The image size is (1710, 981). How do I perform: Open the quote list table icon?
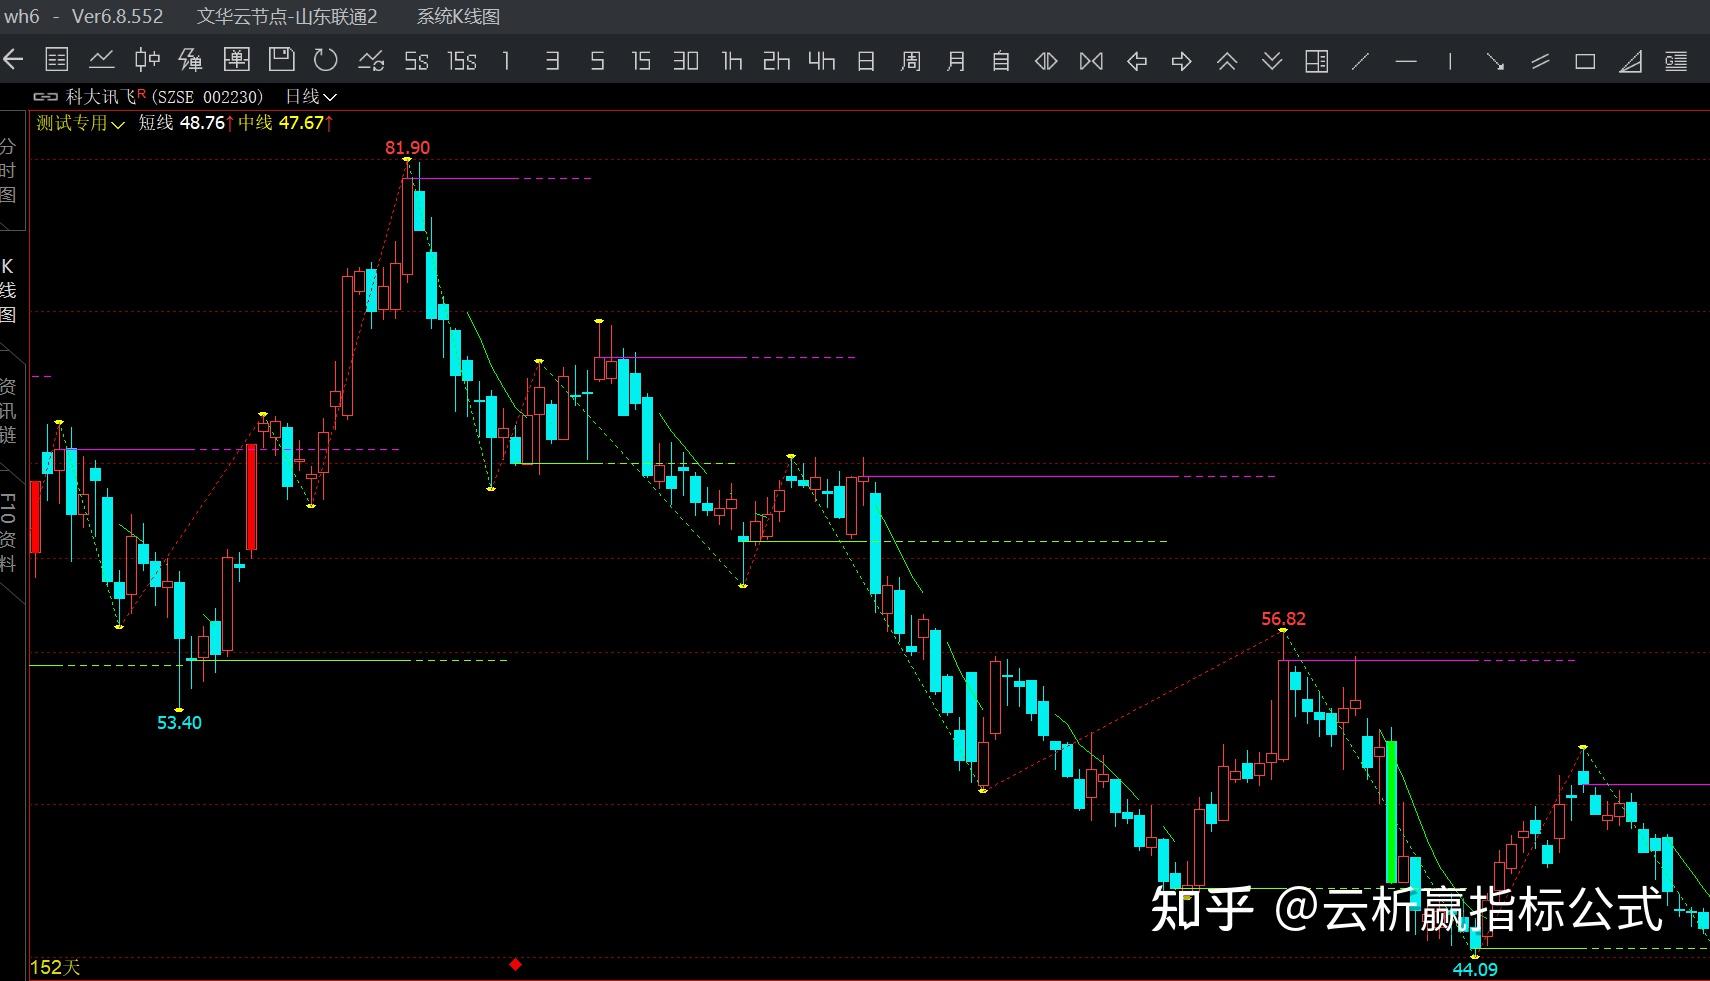[57, 60]
